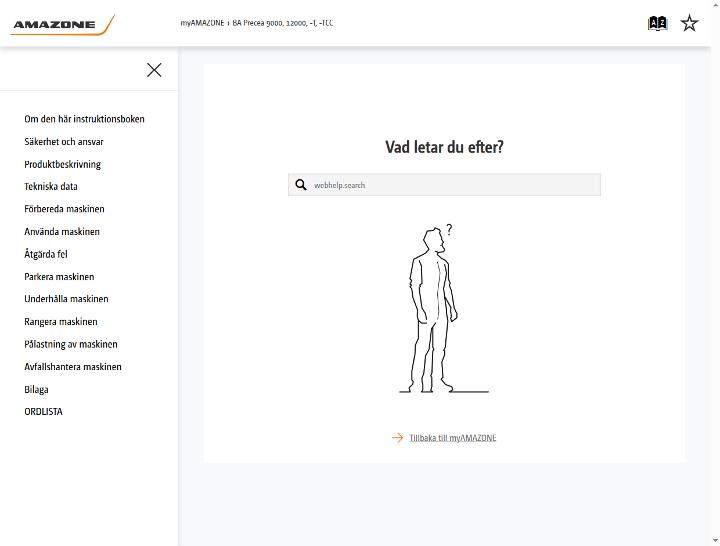Click the scroll-up arrow of the page scrollbar
720x546 pixels.
(715, 3)
